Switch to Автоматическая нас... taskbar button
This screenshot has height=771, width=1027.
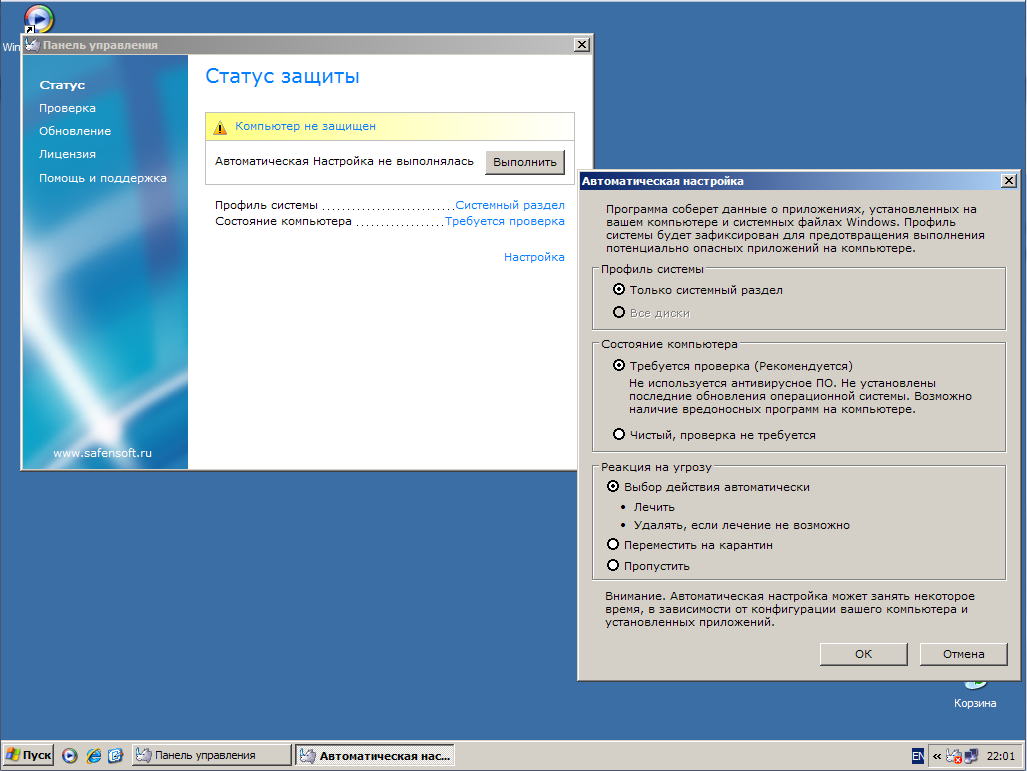tap(375, 755)
